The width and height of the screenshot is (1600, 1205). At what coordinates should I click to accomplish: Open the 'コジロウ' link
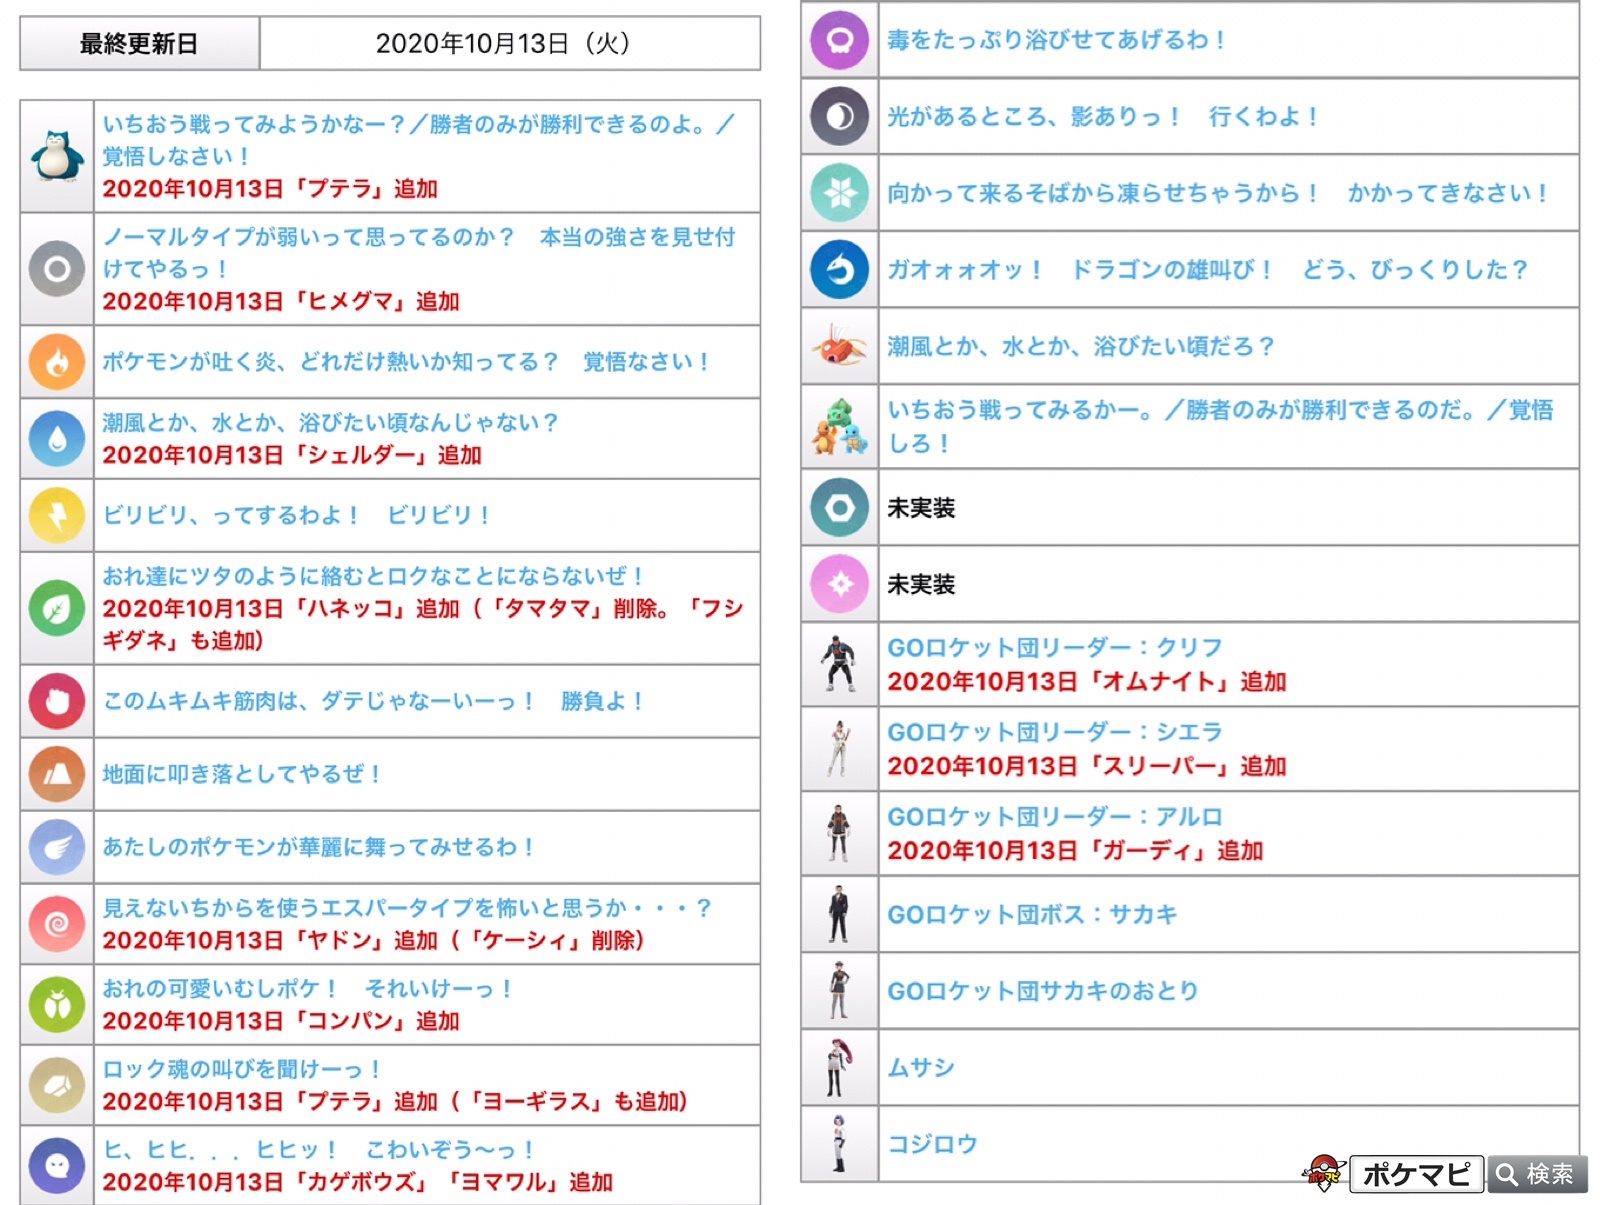pos(932,1144)
